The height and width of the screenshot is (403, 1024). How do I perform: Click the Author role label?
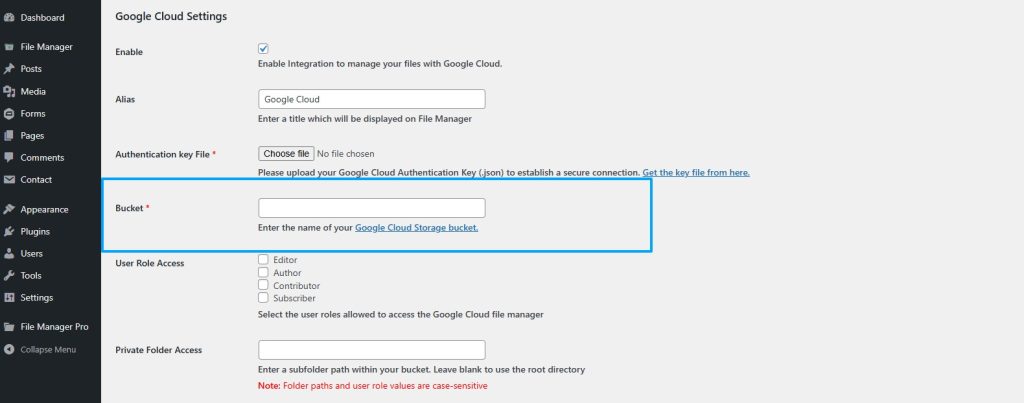click(287, 273)
